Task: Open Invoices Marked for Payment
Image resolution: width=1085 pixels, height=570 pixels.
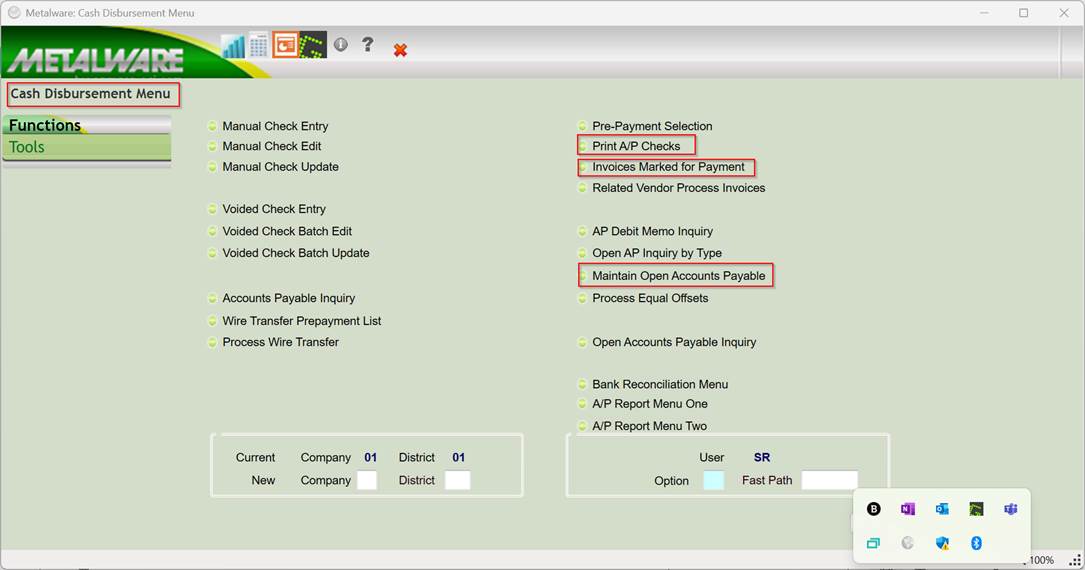Action: click(668, 167)
